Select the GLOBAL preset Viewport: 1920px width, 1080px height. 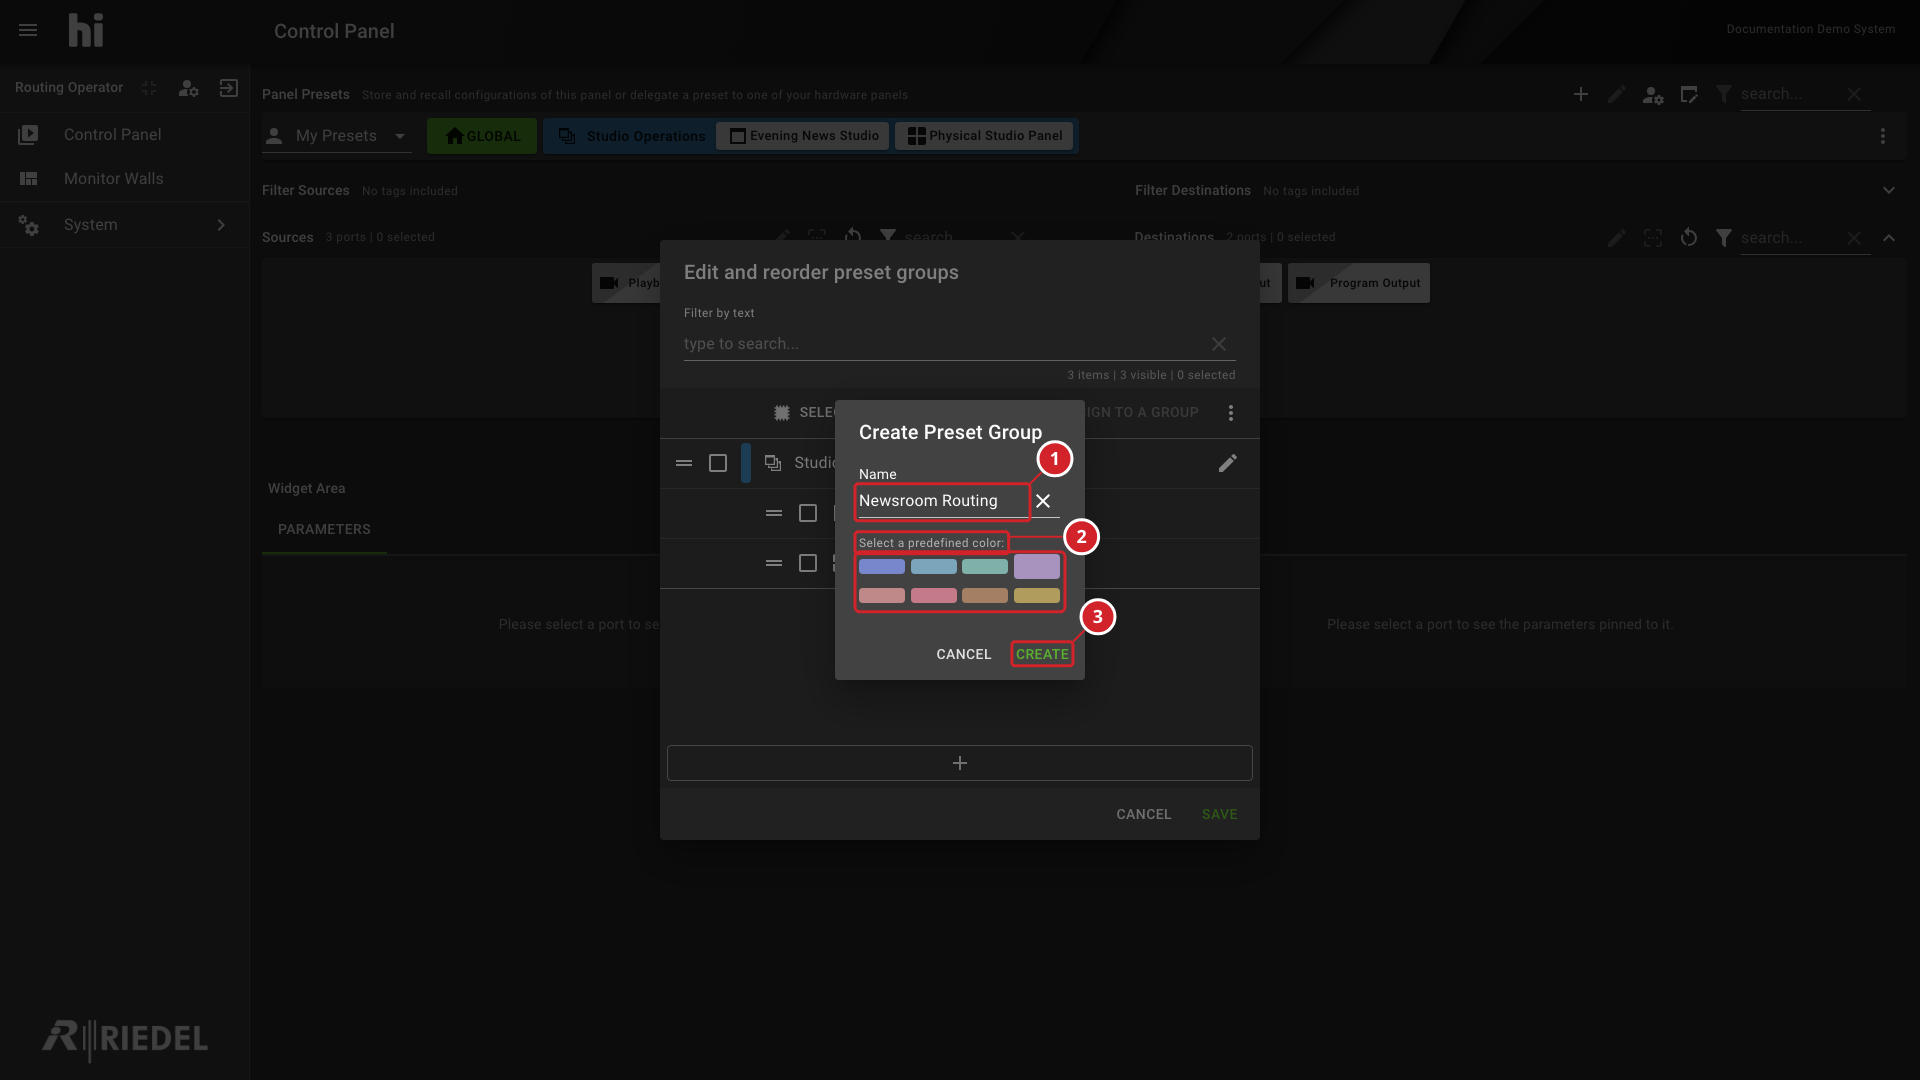(482, 136)
